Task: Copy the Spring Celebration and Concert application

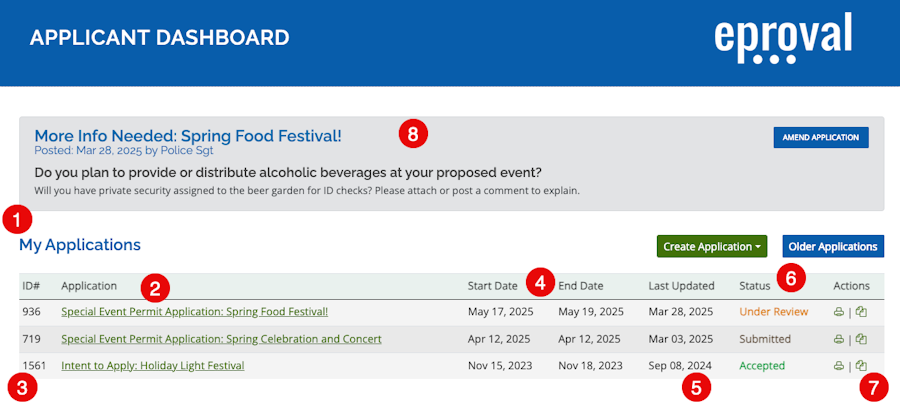Action: (860, 339)
